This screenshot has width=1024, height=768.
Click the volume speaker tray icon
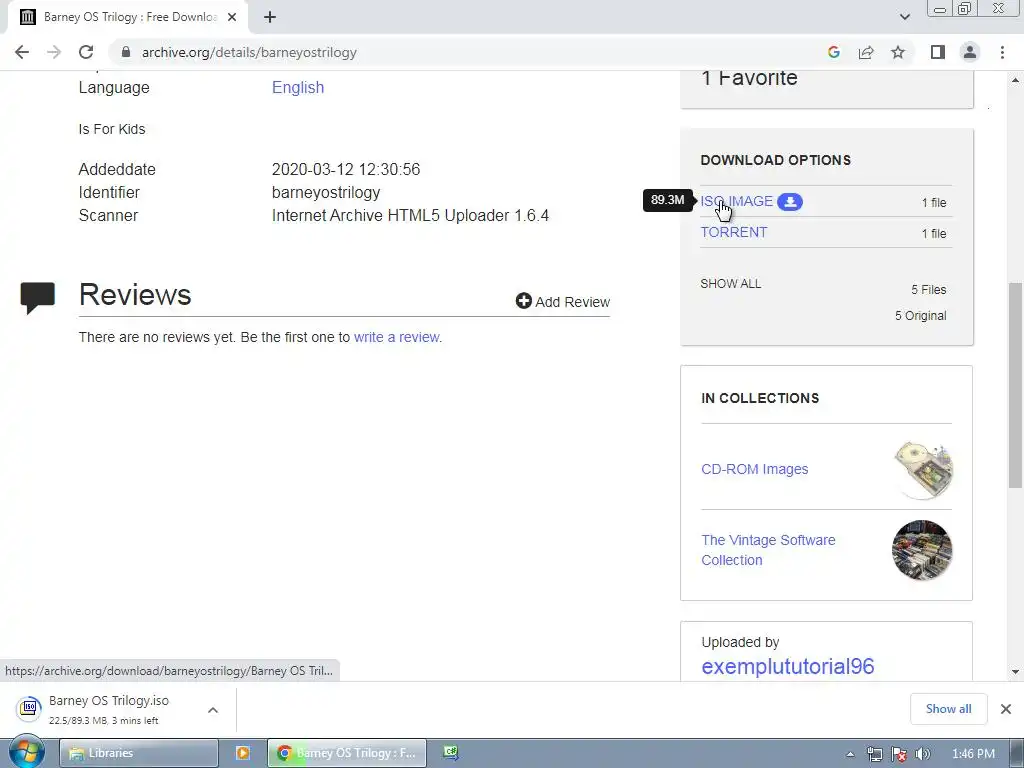tap(923, 754)
